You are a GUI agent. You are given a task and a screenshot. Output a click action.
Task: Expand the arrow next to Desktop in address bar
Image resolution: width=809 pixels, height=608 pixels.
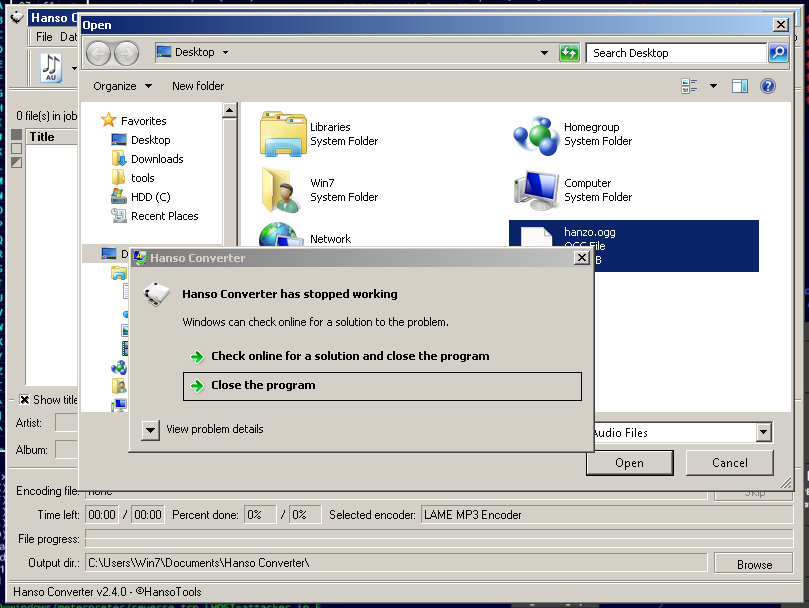(x=225, y=52)
